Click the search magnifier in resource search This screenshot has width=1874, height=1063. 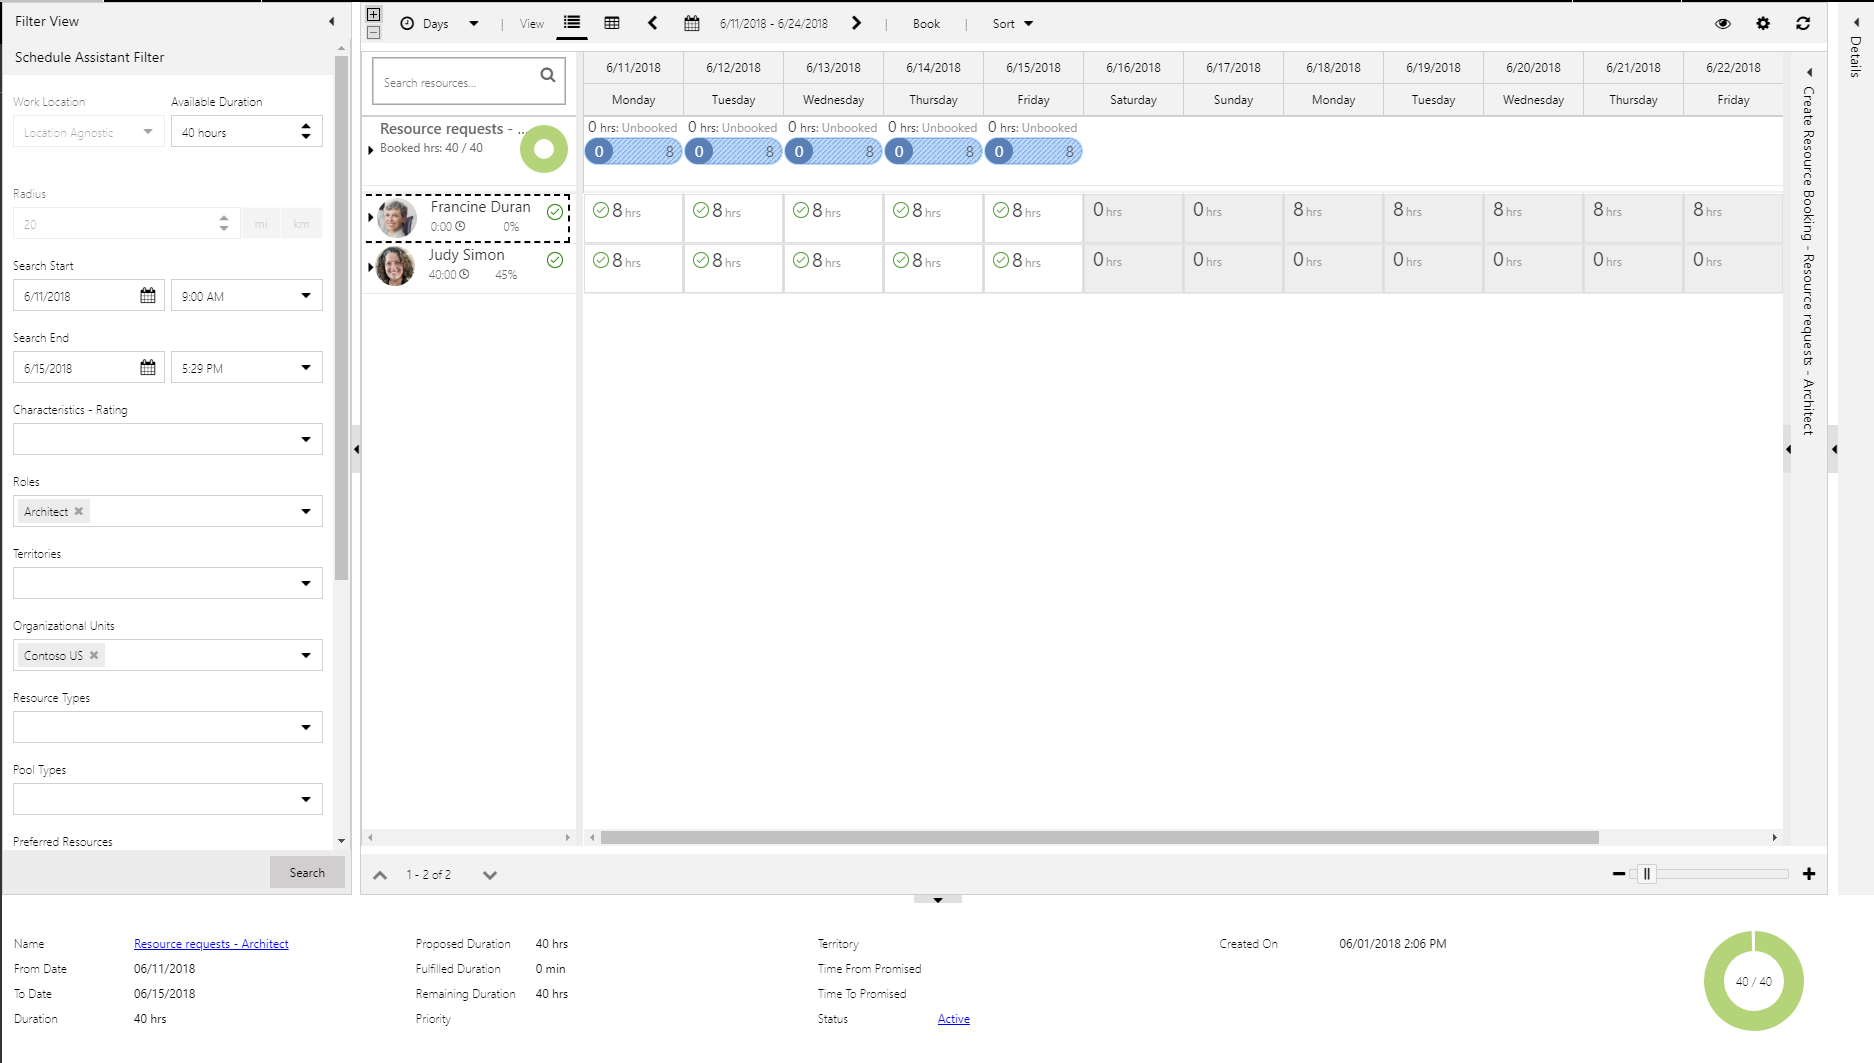(548, 75)
